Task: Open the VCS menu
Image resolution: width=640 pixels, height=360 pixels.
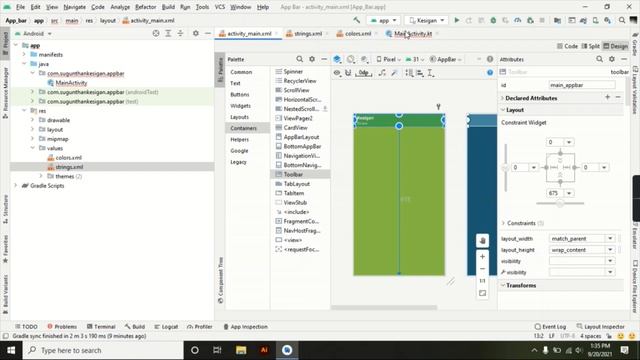Action: coord(220,7)
